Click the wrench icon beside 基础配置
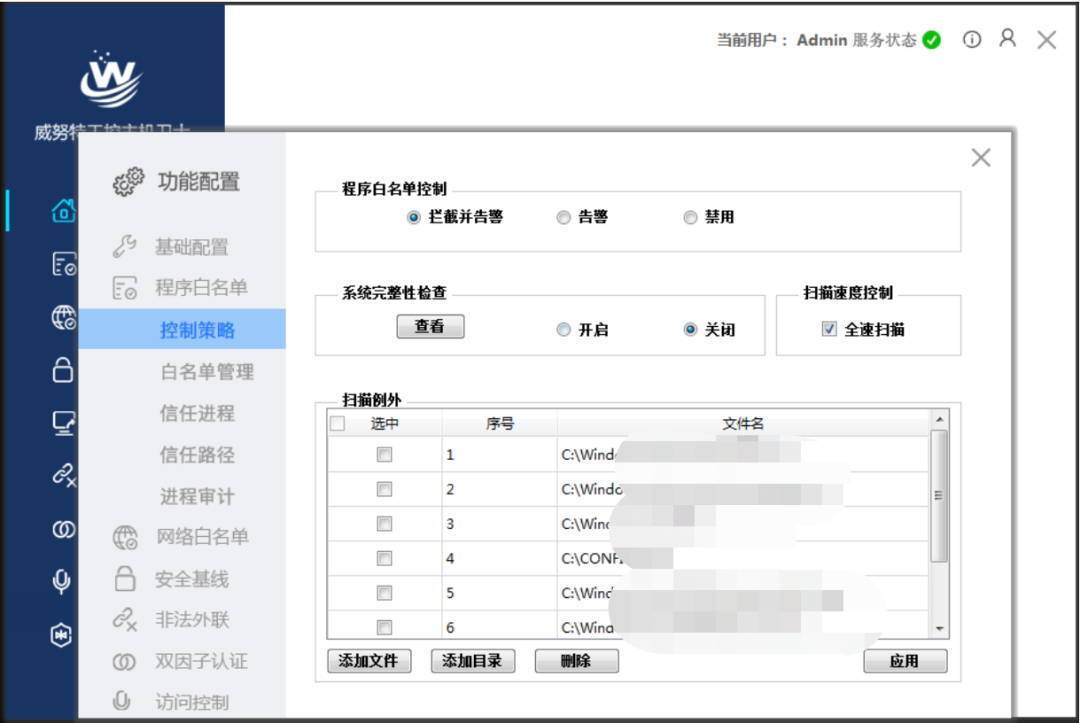The width and height of the screenshot is (1080, 723). [125, 246]
